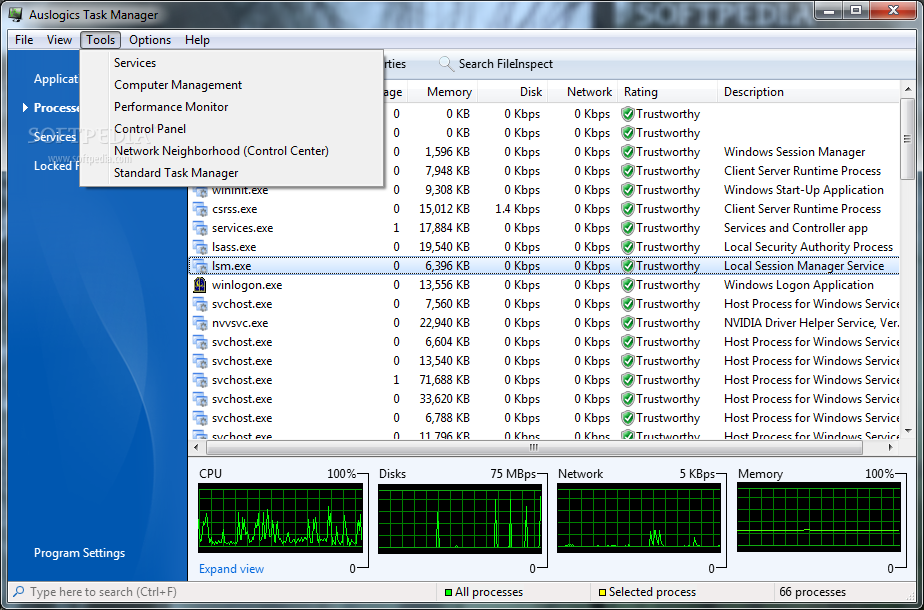
Task: Sort by the Rating column header
Action: (667, 91)
